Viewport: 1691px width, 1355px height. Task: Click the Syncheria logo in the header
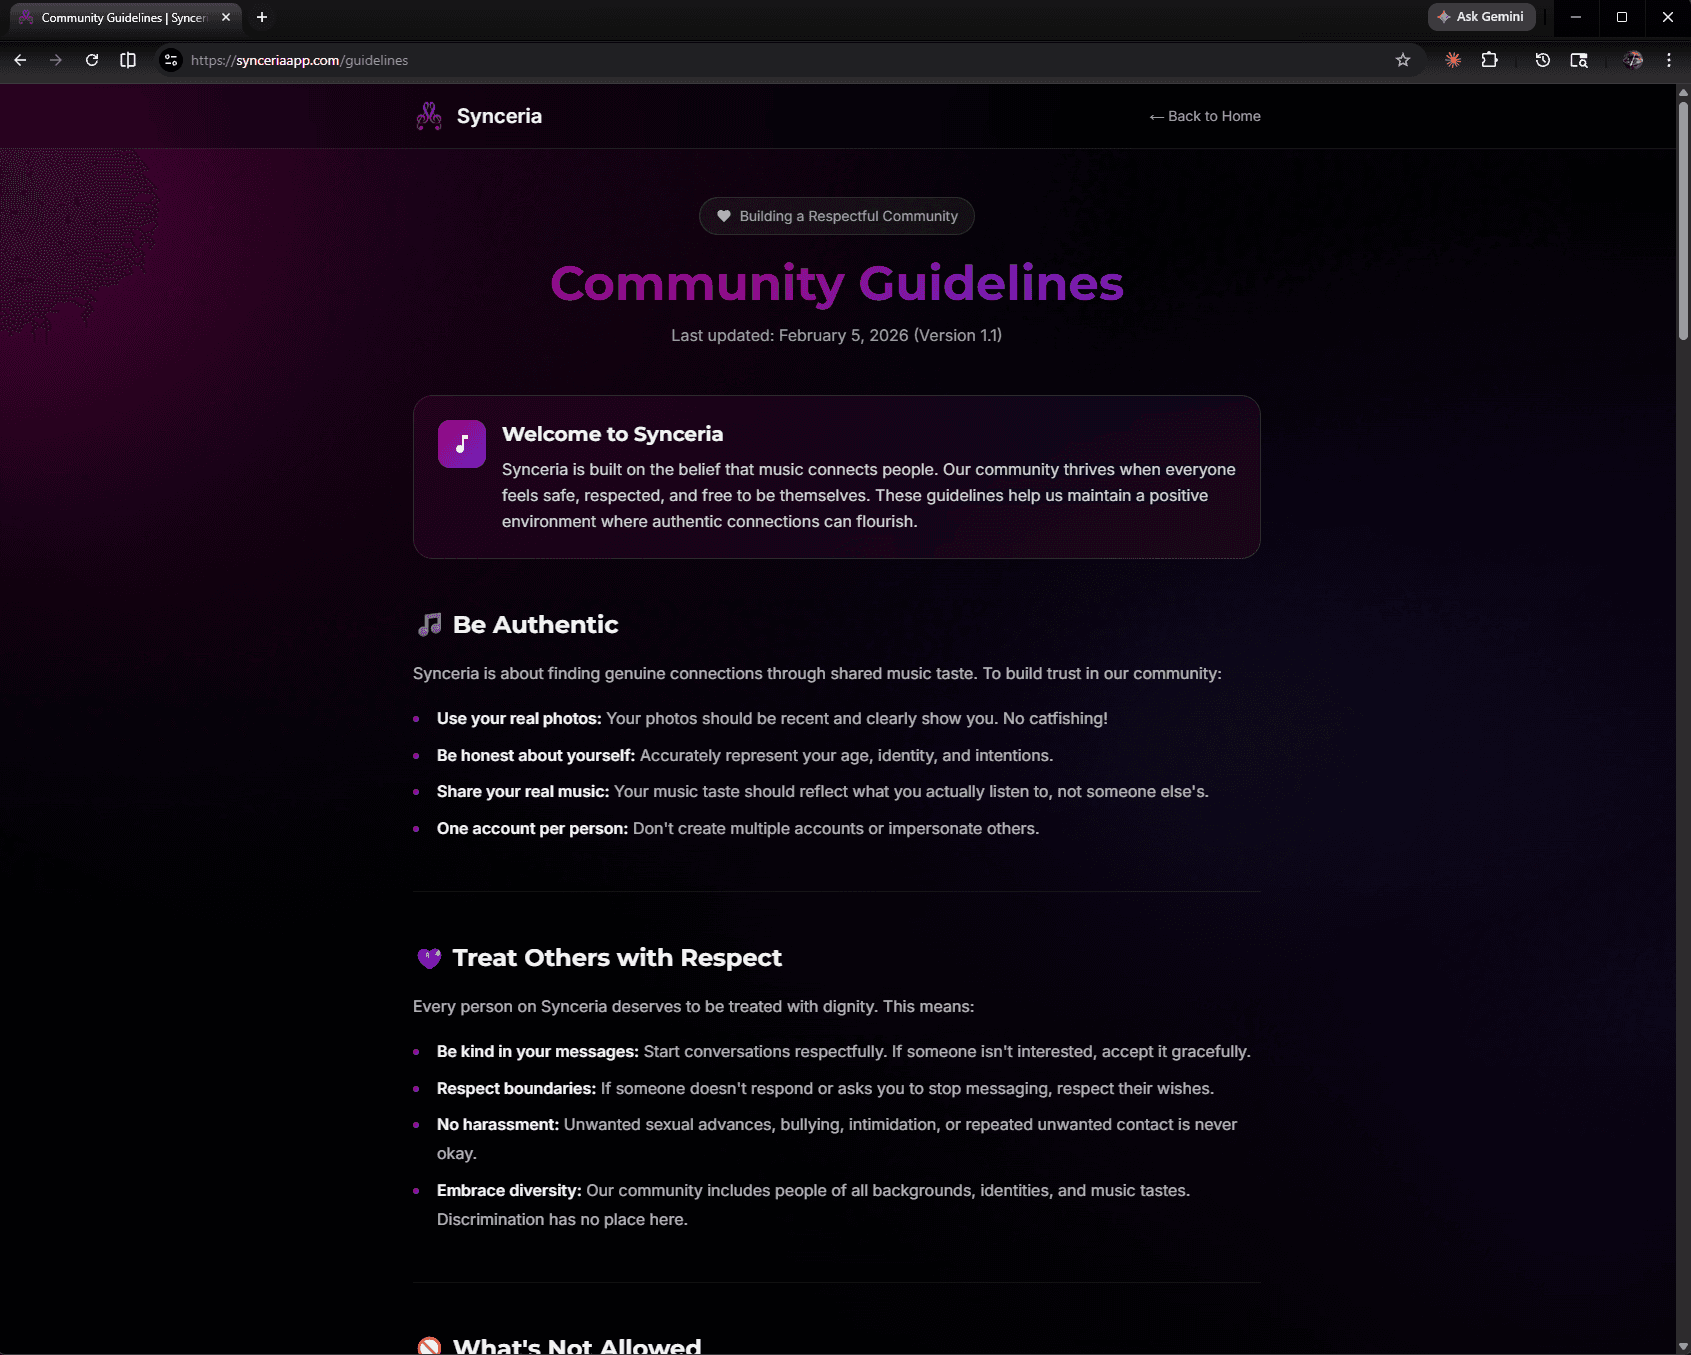click(429, 116)
